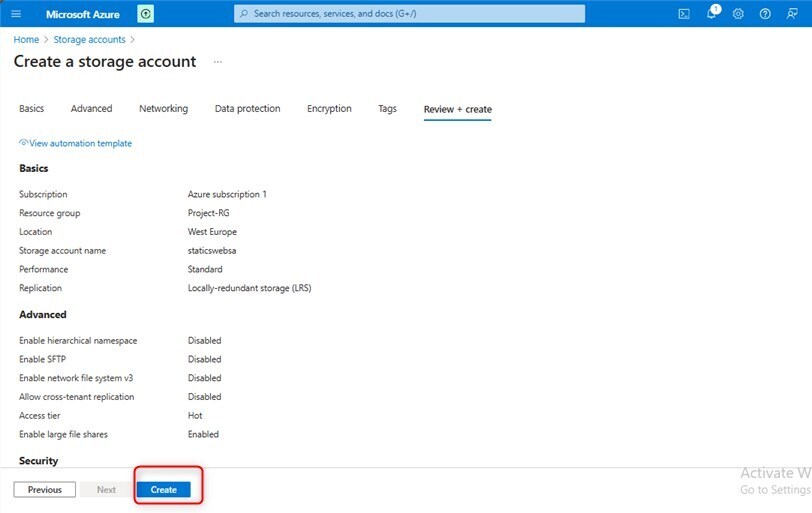
Task: Click the Copilot icon beside Microsoft Azure
Action: click(146, 14)
